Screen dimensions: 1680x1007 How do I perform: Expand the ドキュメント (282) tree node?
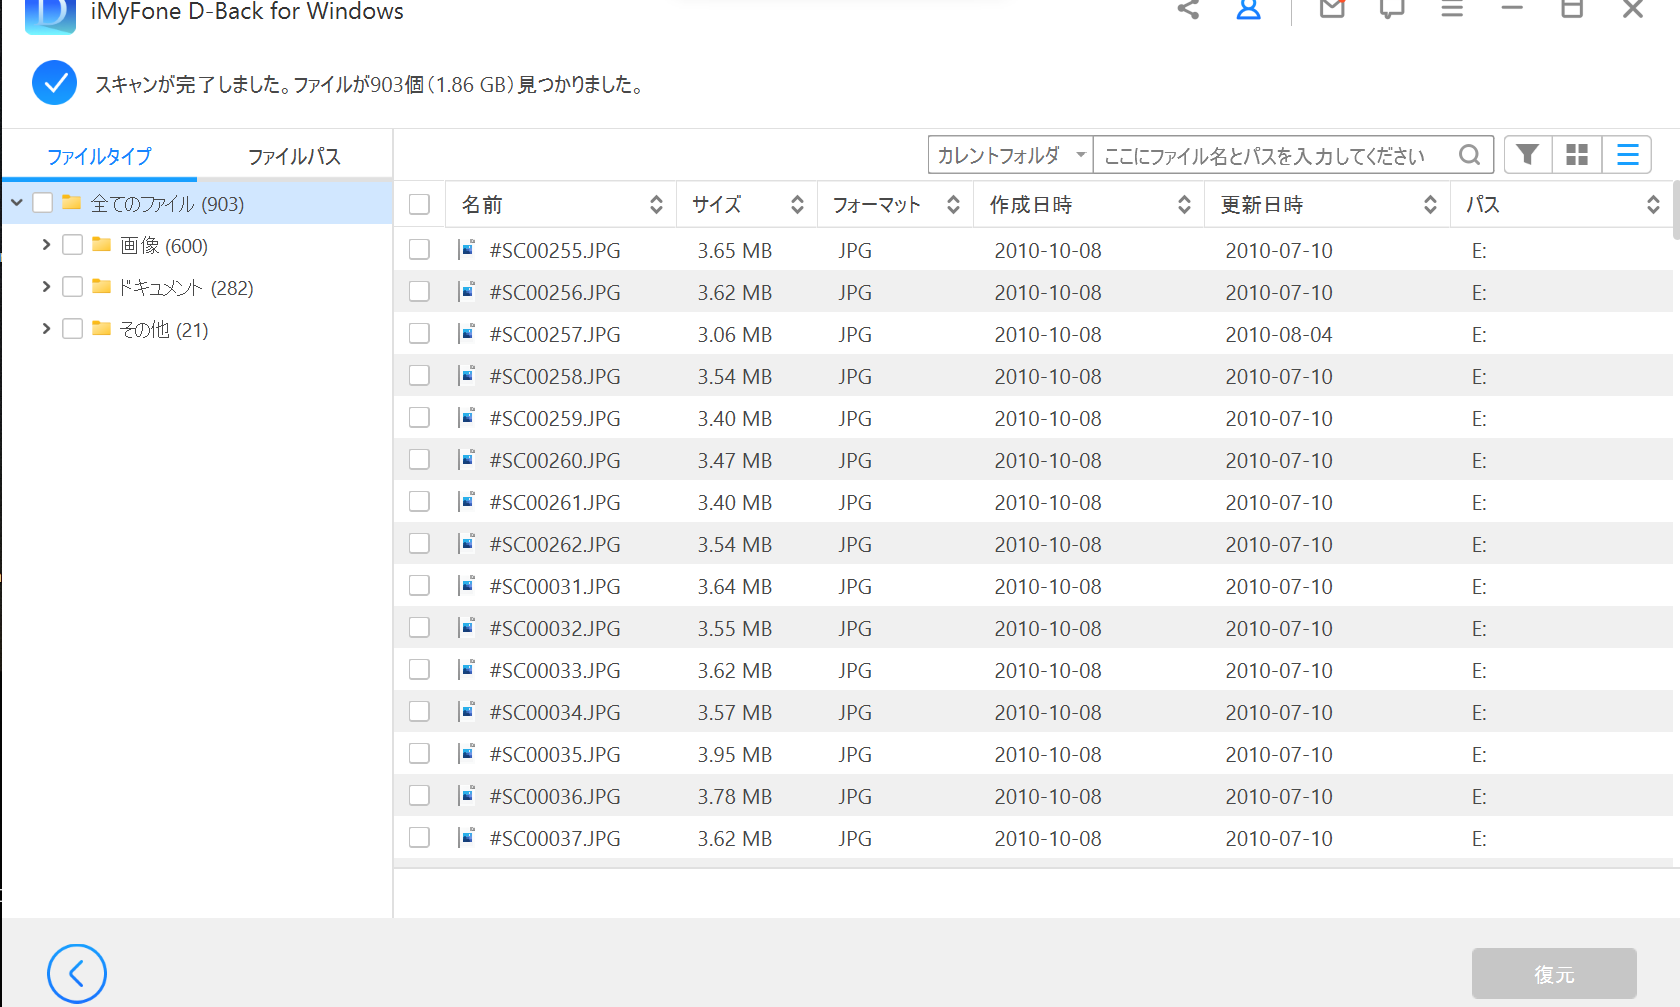point(46,287)
